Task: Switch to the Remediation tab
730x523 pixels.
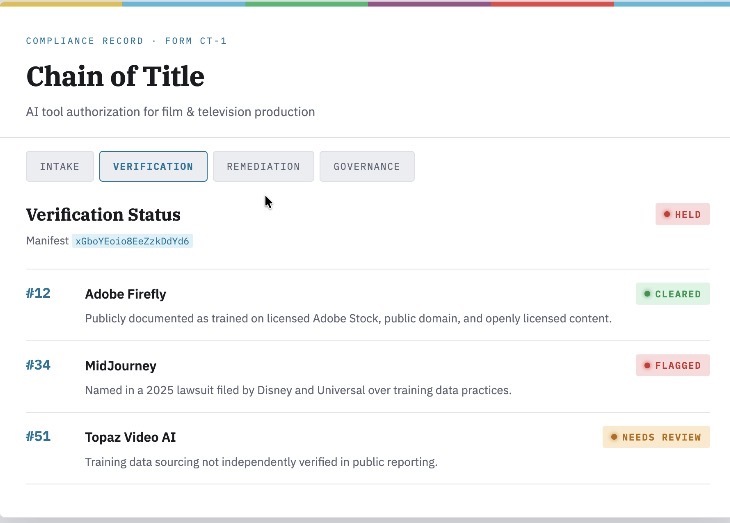Action: (264, 166)
